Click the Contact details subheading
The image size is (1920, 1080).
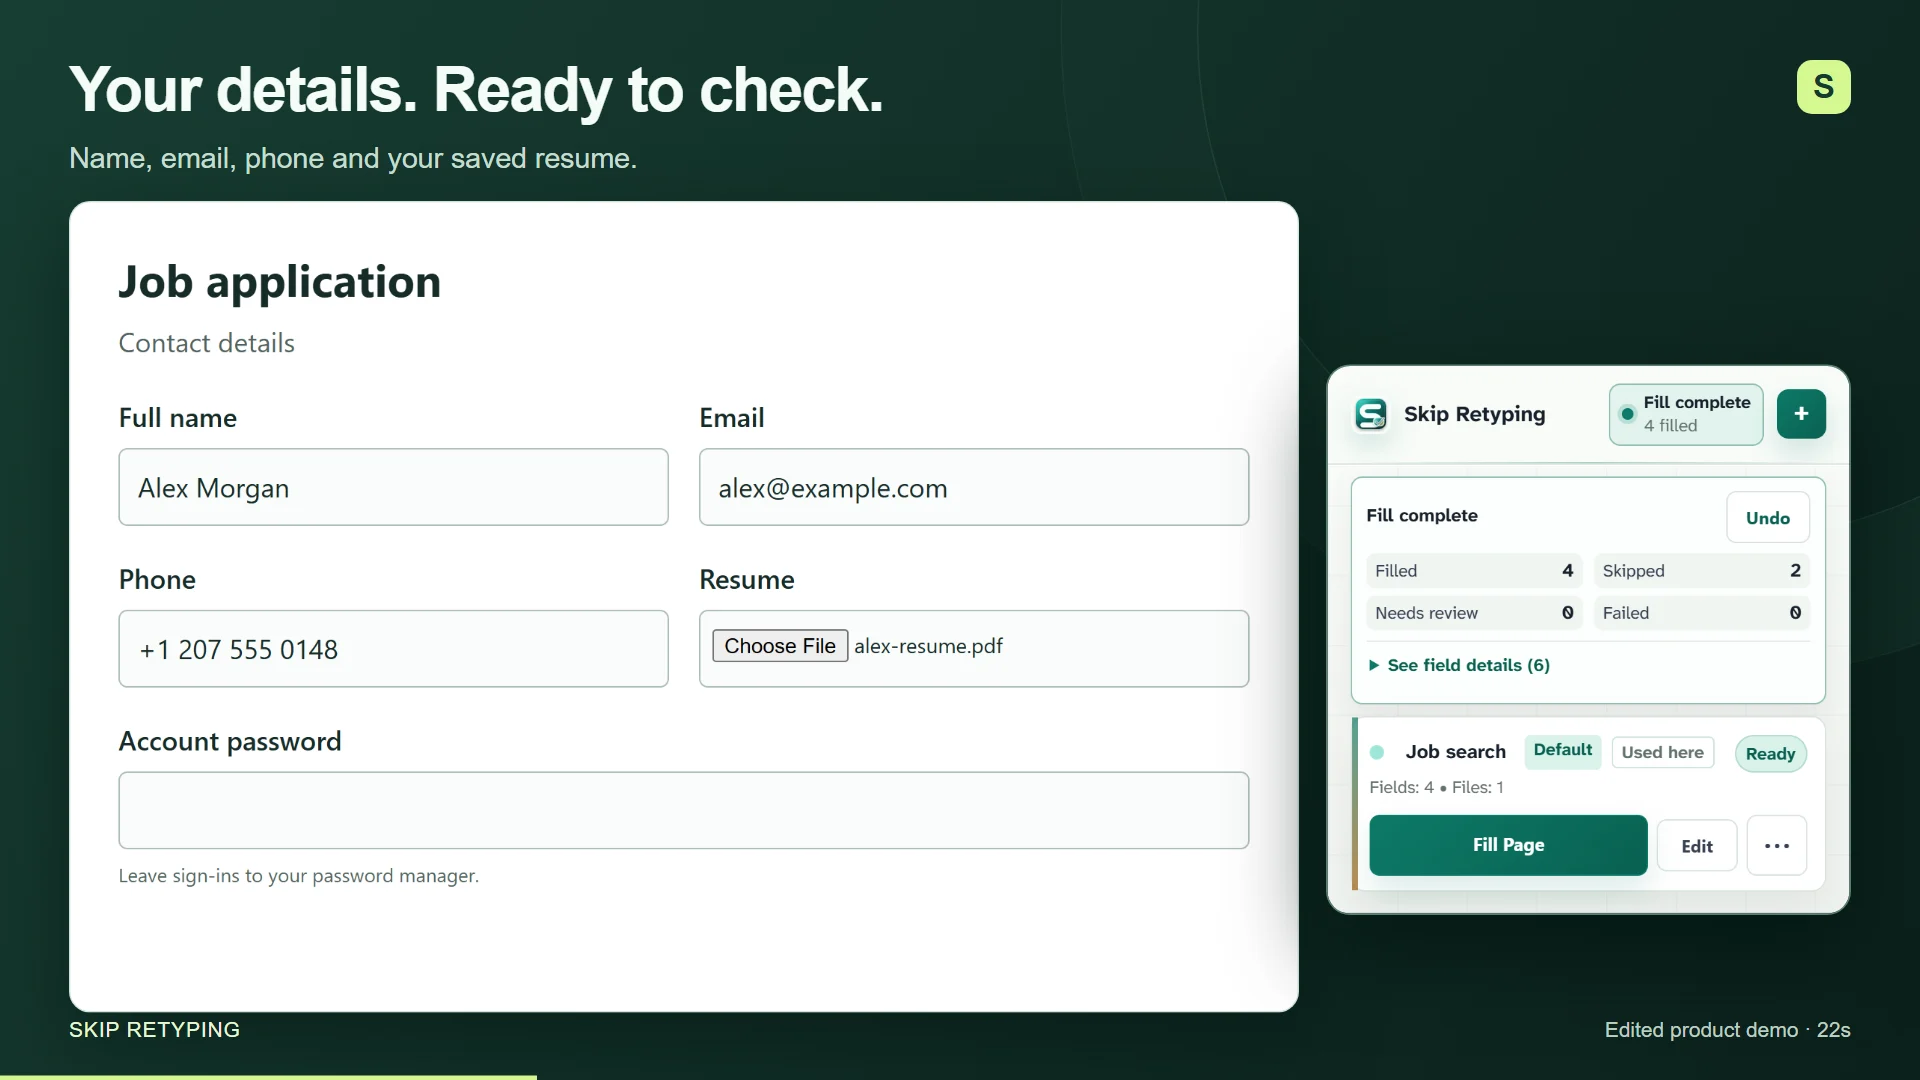click(x=206, y=343)
